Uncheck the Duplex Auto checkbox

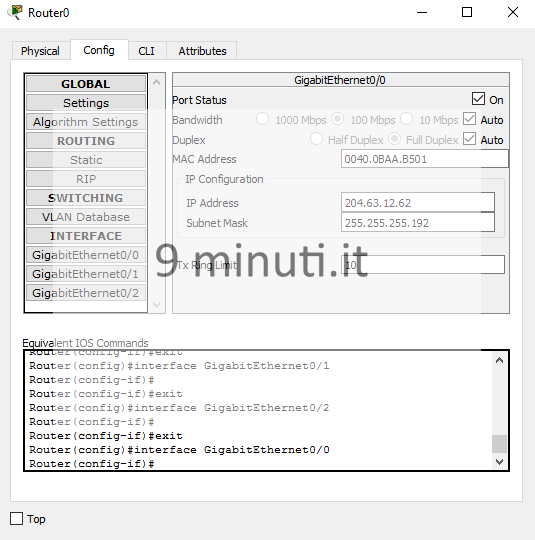point(469,139)
